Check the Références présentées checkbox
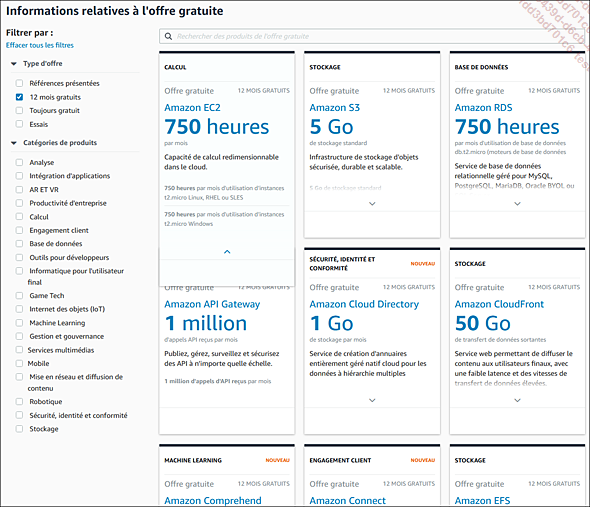Viewport: 590px width, 507px height. (19, 83)
